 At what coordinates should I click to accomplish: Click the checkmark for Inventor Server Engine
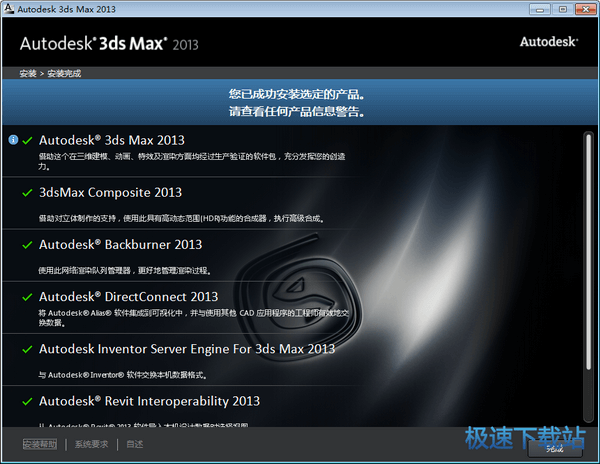pos(27,349)
